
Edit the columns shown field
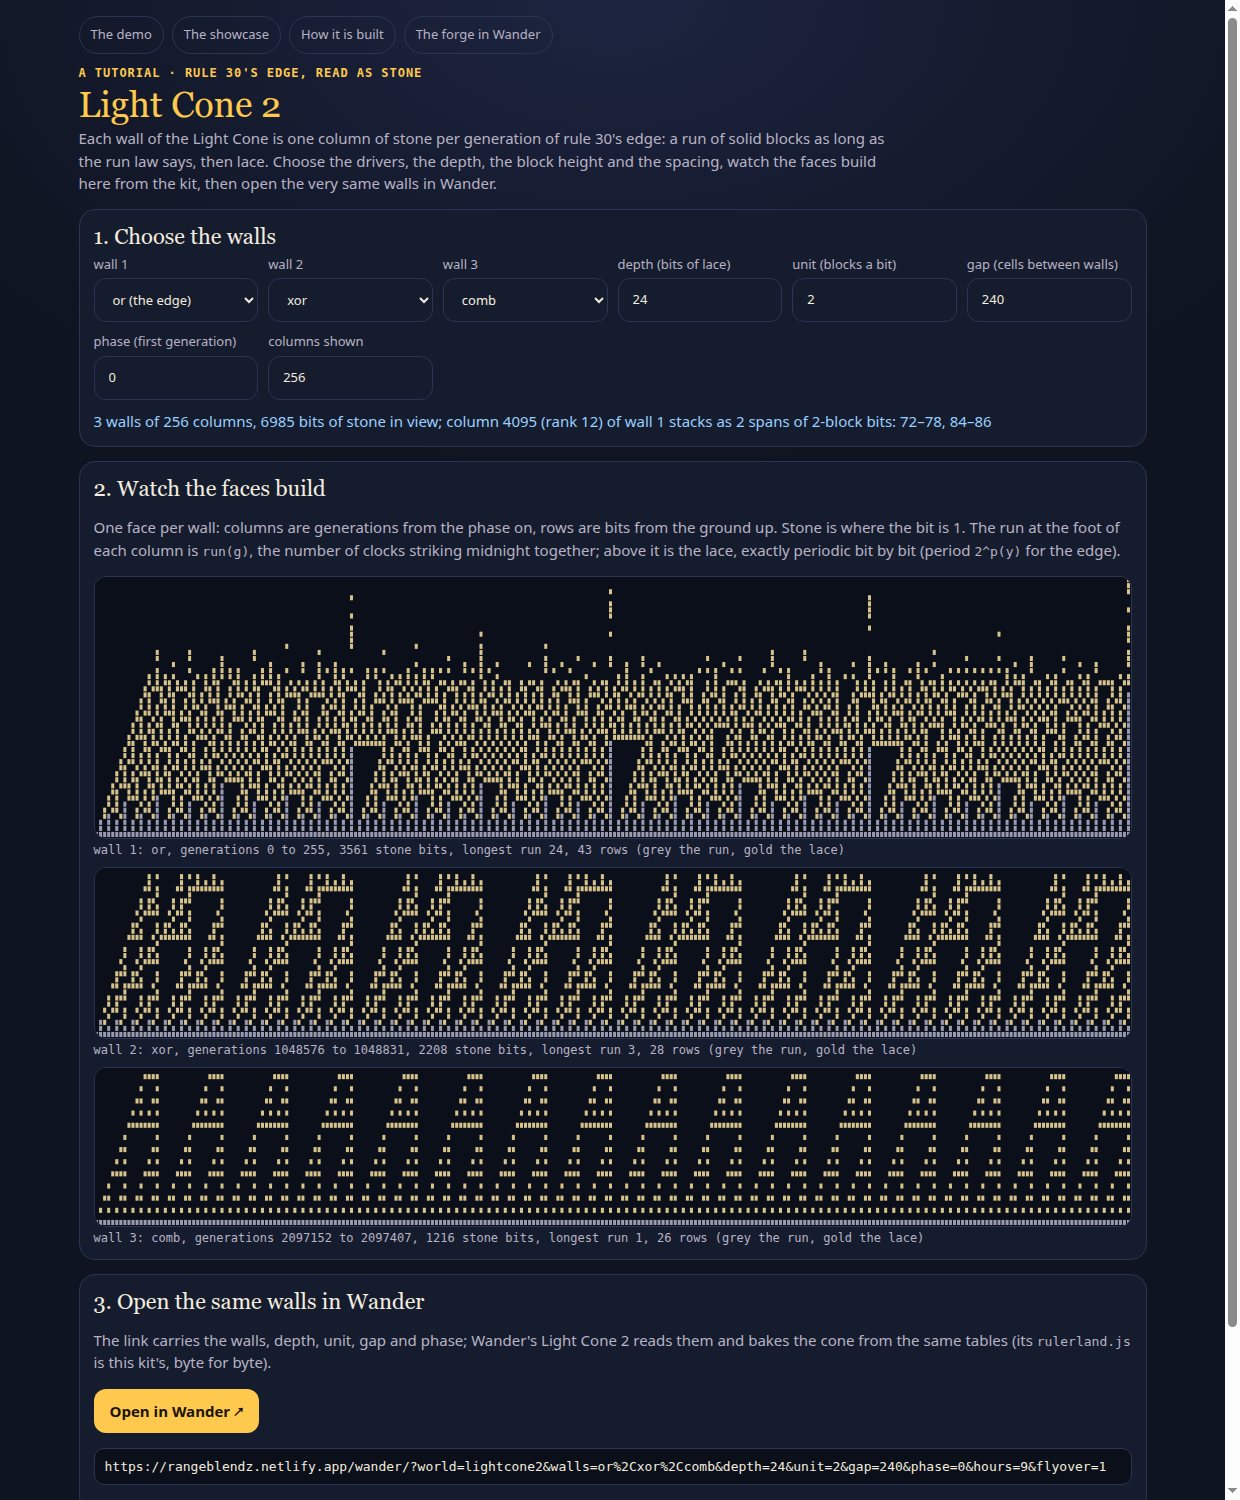point(350,378)
